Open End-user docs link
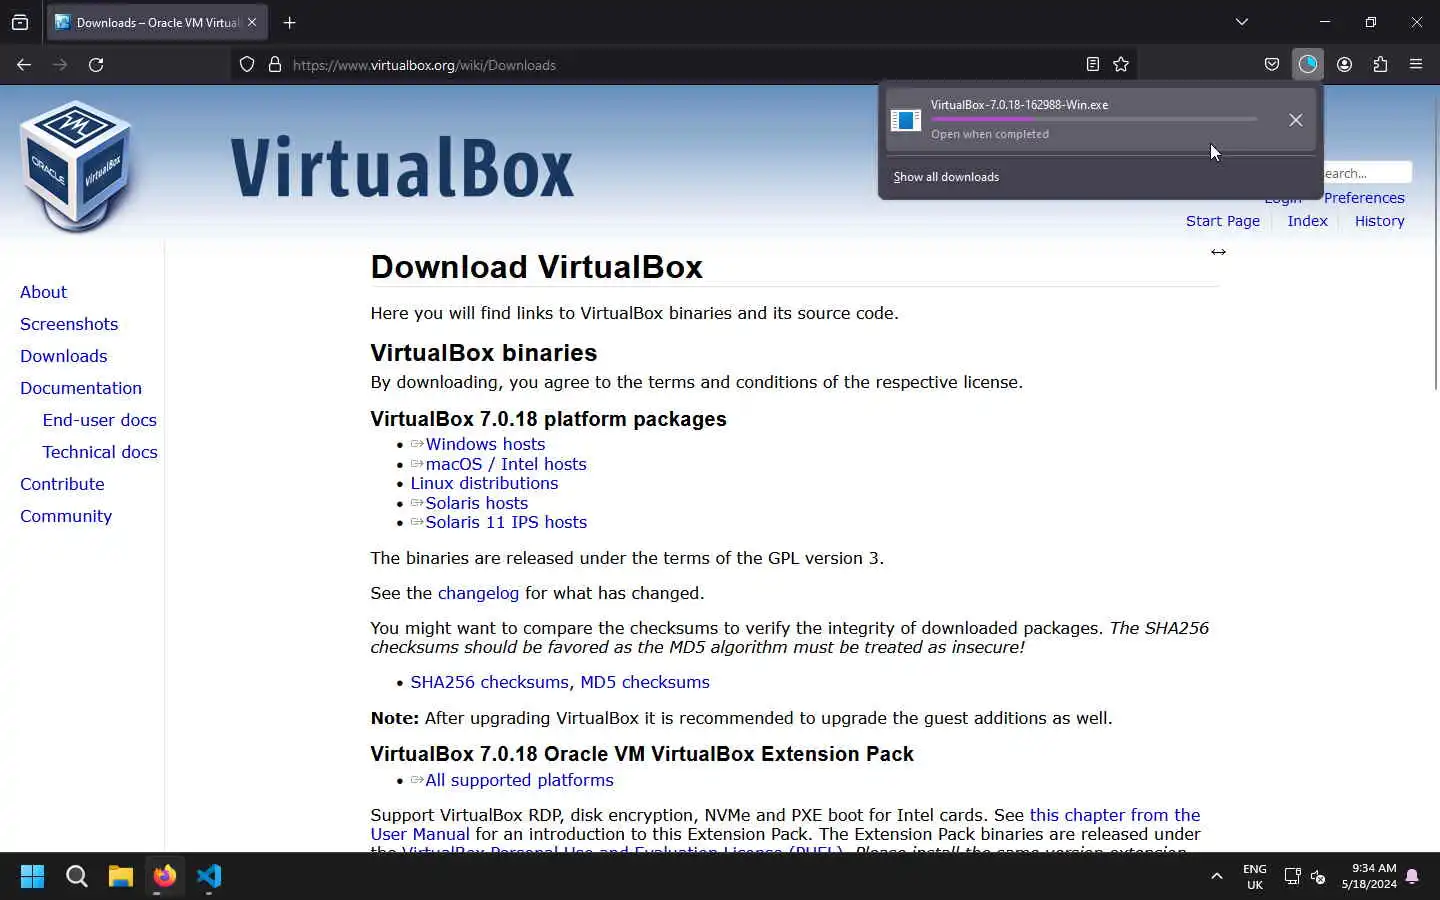This screenshot has height=900, width=1440. click(99, 420)
